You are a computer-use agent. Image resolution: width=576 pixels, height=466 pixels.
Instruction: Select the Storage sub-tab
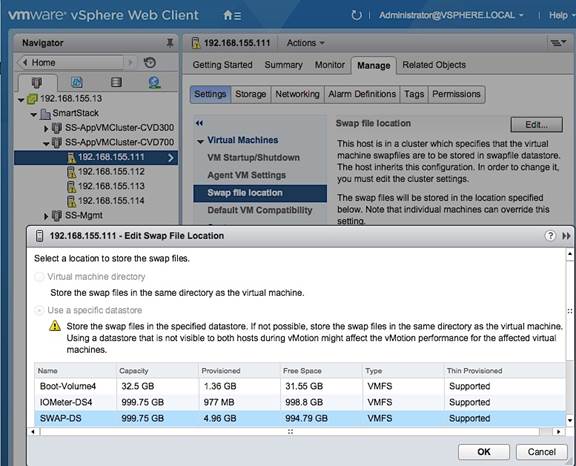click(x=251, y=94)
